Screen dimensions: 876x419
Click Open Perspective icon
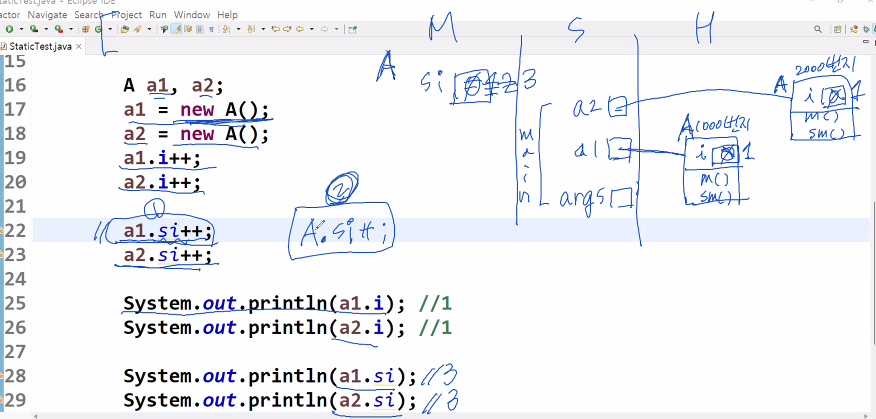click(837, 29)
